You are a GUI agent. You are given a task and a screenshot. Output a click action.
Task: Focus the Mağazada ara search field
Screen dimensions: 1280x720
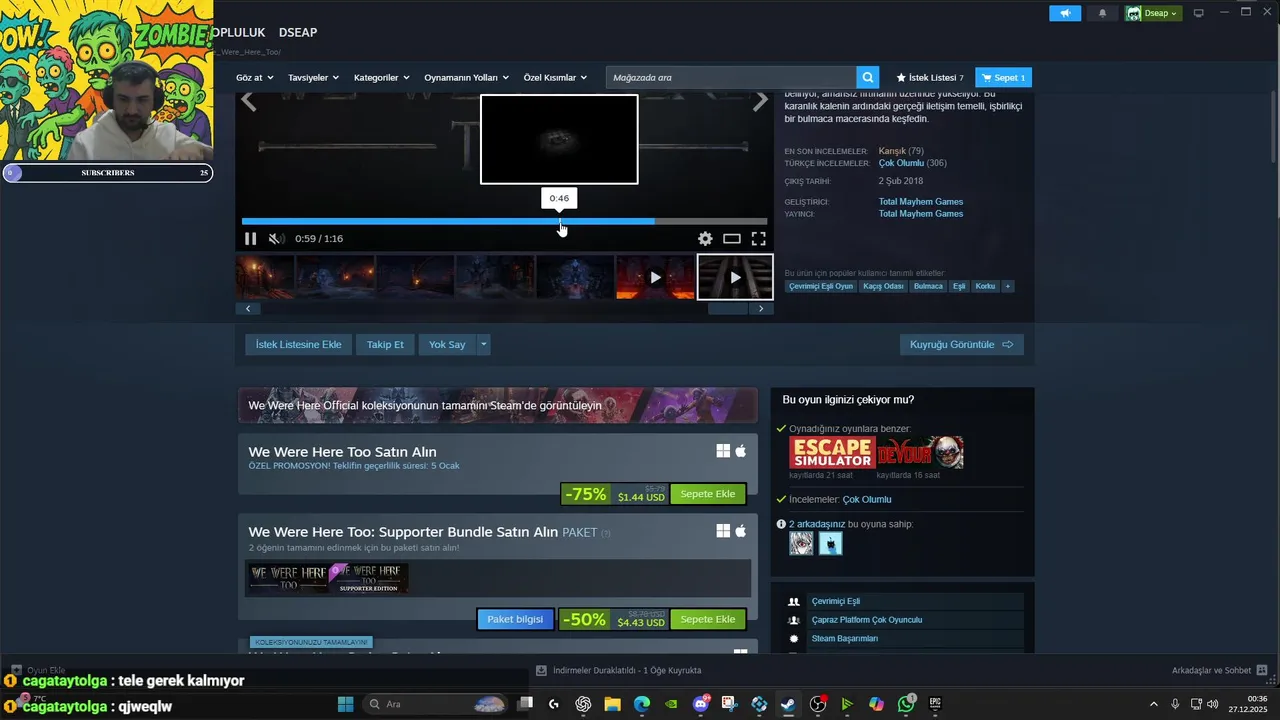click(x=731, y=77)
